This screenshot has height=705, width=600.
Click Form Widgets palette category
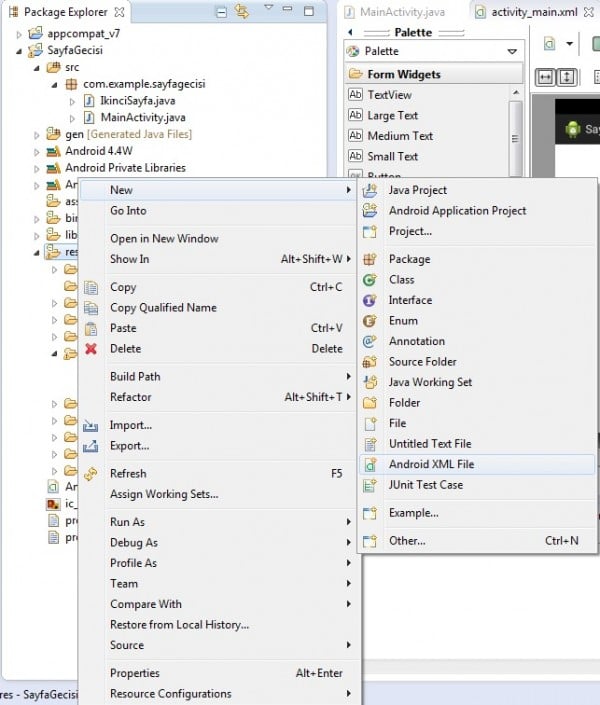pyautogui.click(x=434, y=74)
